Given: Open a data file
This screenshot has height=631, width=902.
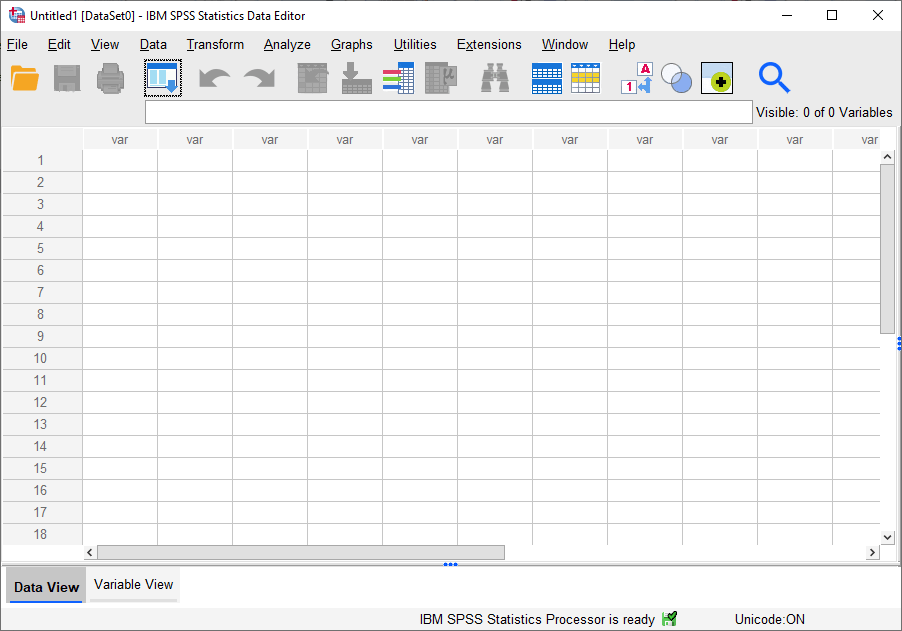Looking at the screenshot, I should click(x=25, y=78).
